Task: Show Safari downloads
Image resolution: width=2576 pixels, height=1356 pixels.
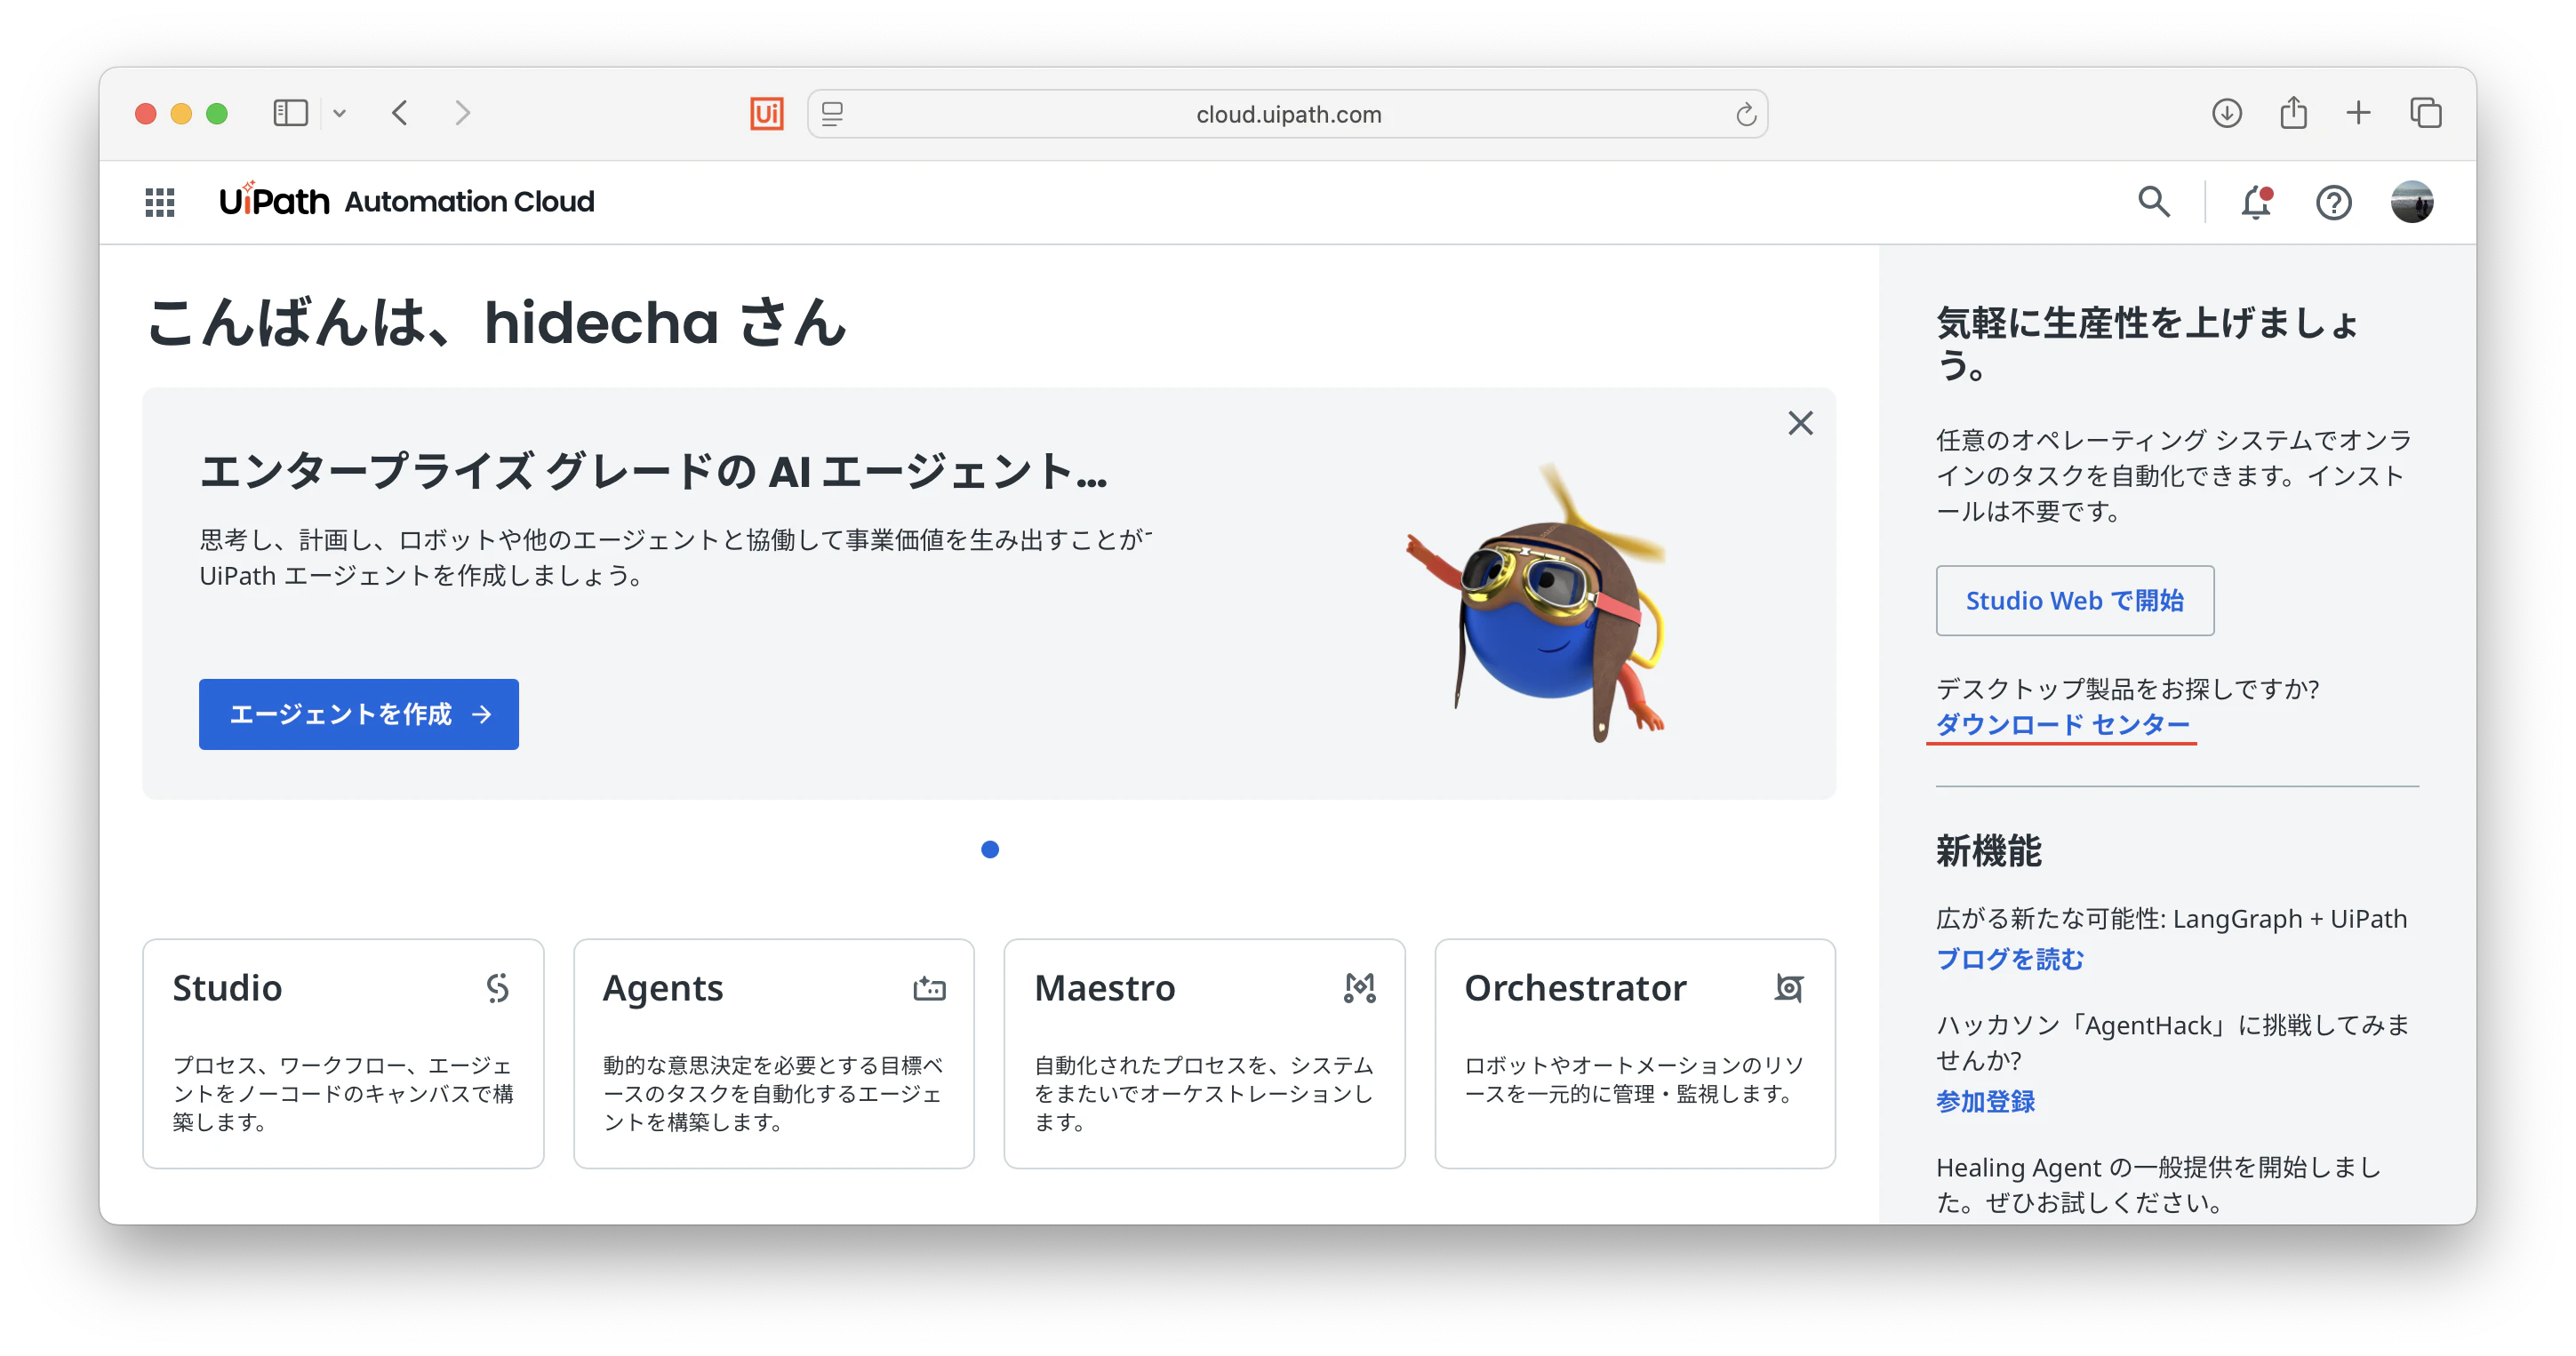Action: (x=2226, y=113)
